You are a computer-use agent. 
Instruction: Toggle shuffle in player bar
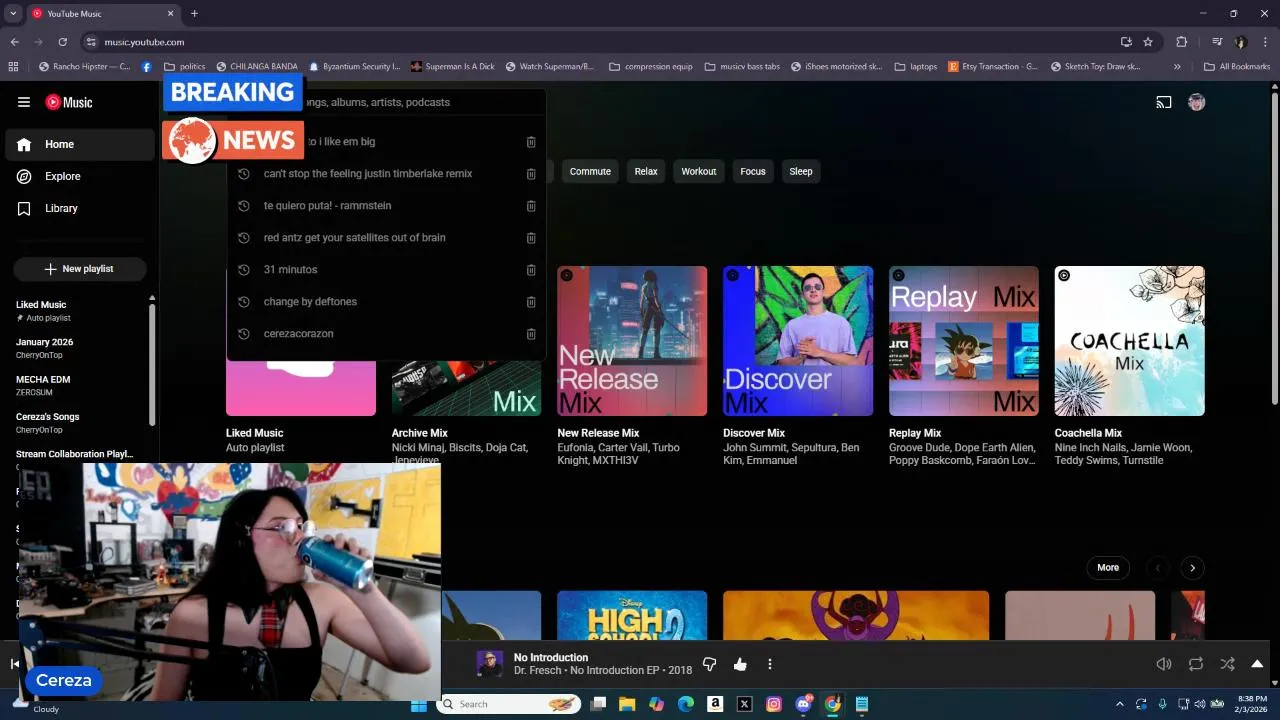pos(1228,664)
